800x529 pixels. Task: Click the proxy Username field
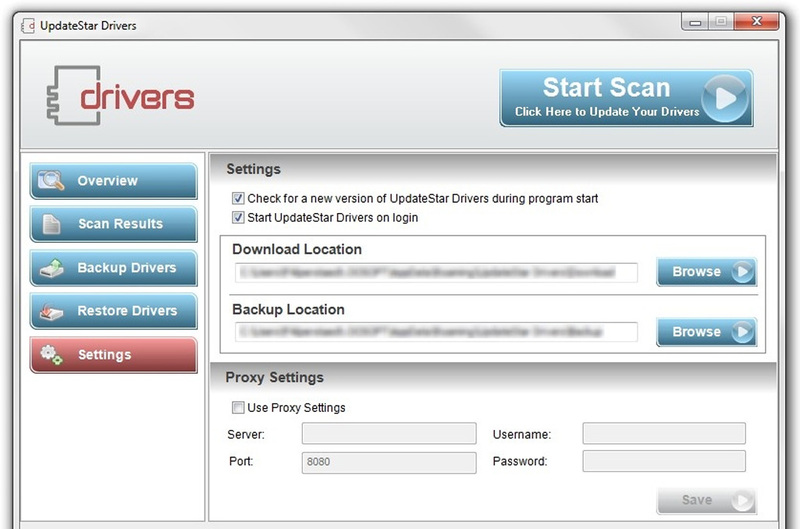point(664,433)
